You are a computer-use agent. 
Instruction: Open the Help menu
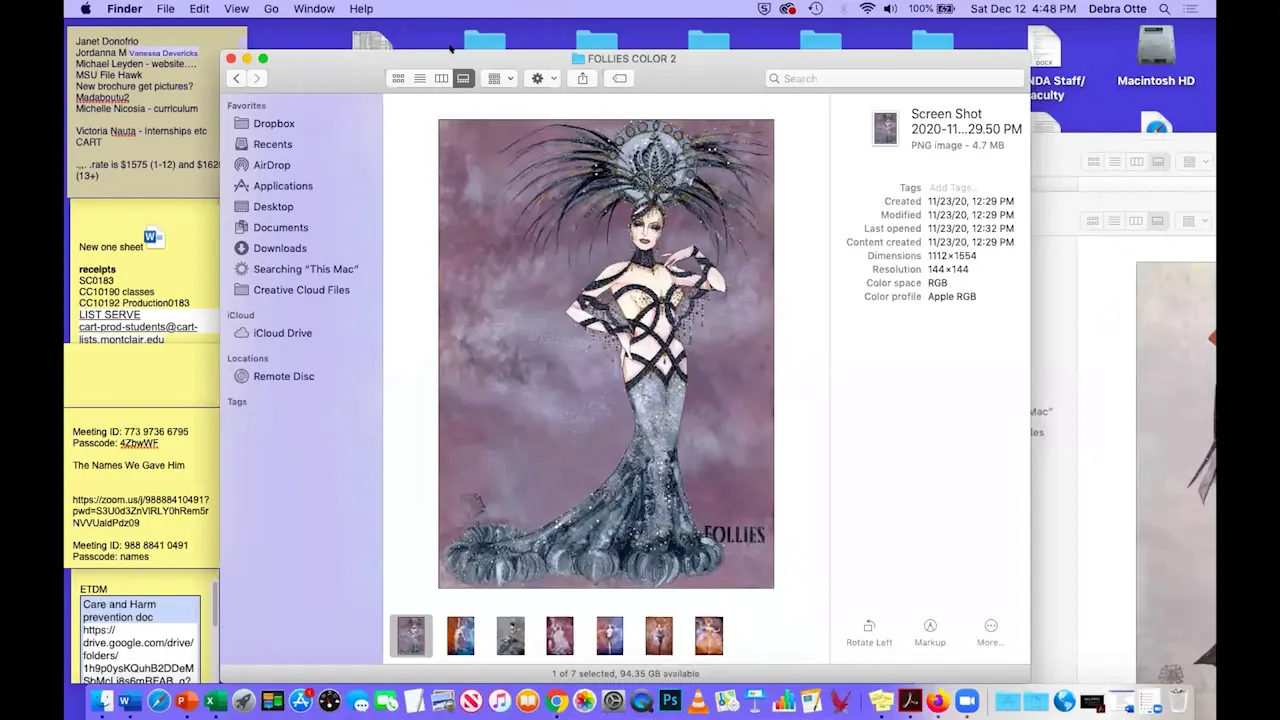(361, 9)
